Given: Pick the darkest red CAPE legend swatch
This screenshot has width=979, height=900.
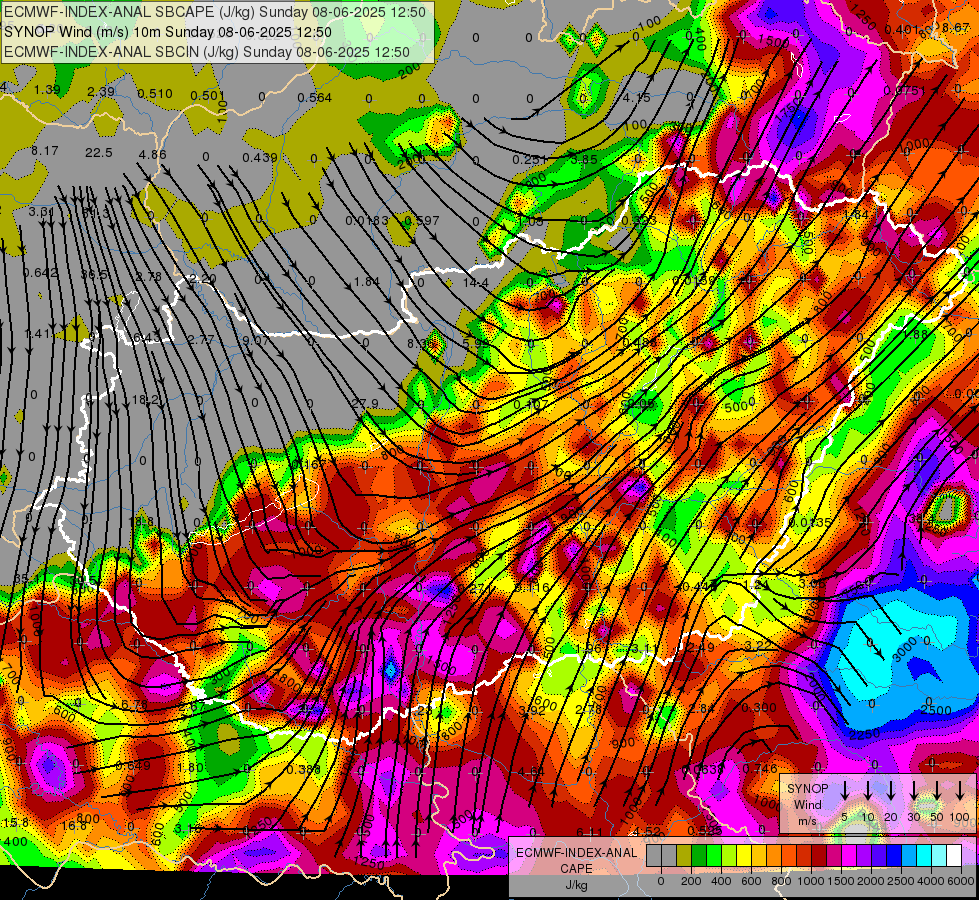Looking at the screenshot, I should [x=819, y=856].
